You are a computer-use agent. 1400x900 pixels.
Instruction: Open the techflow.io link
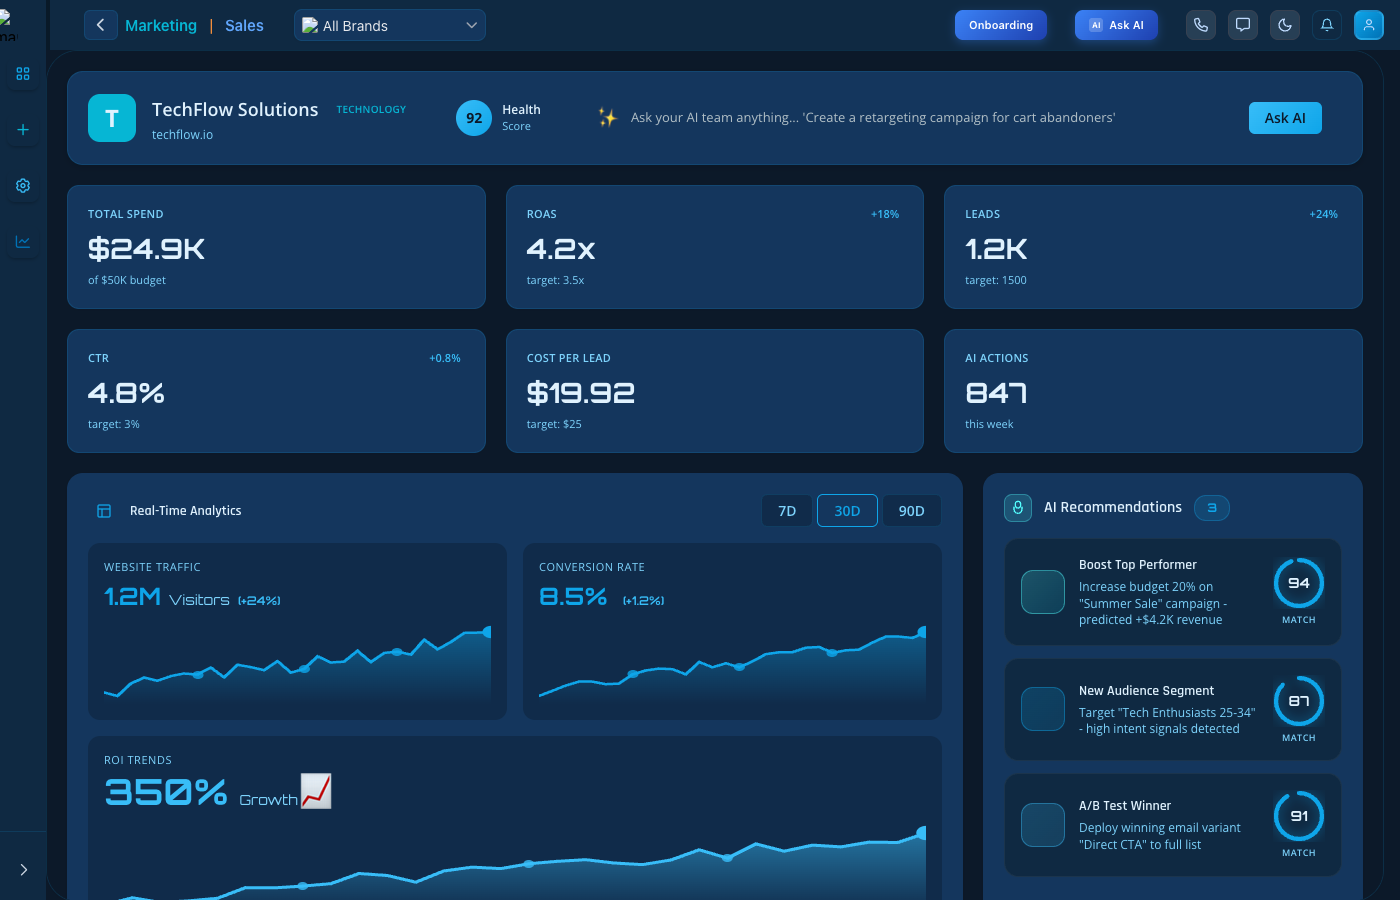[x=182, y=135]
